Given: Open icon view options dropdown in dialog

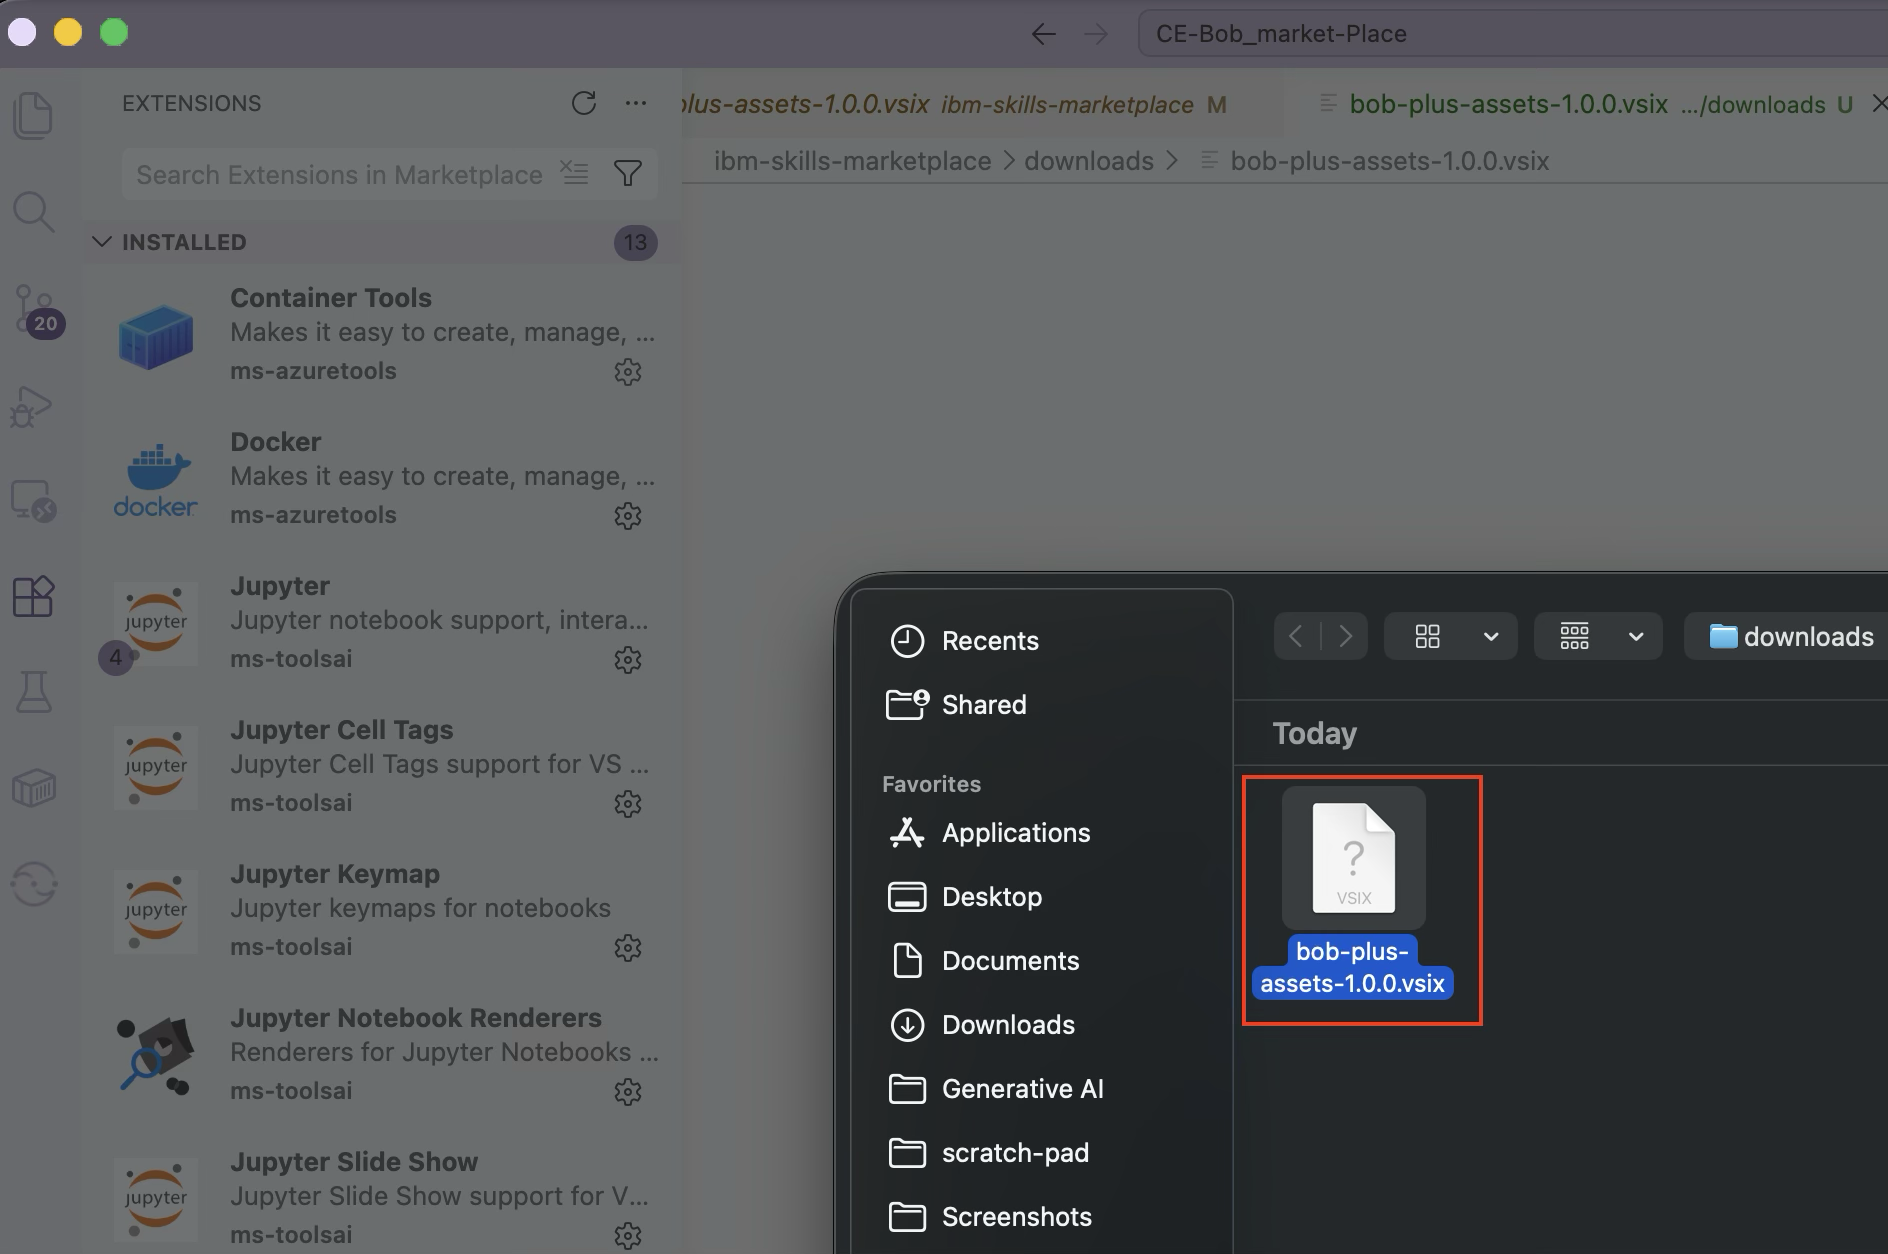Looking at the screenshot, I should [1451, 636].
